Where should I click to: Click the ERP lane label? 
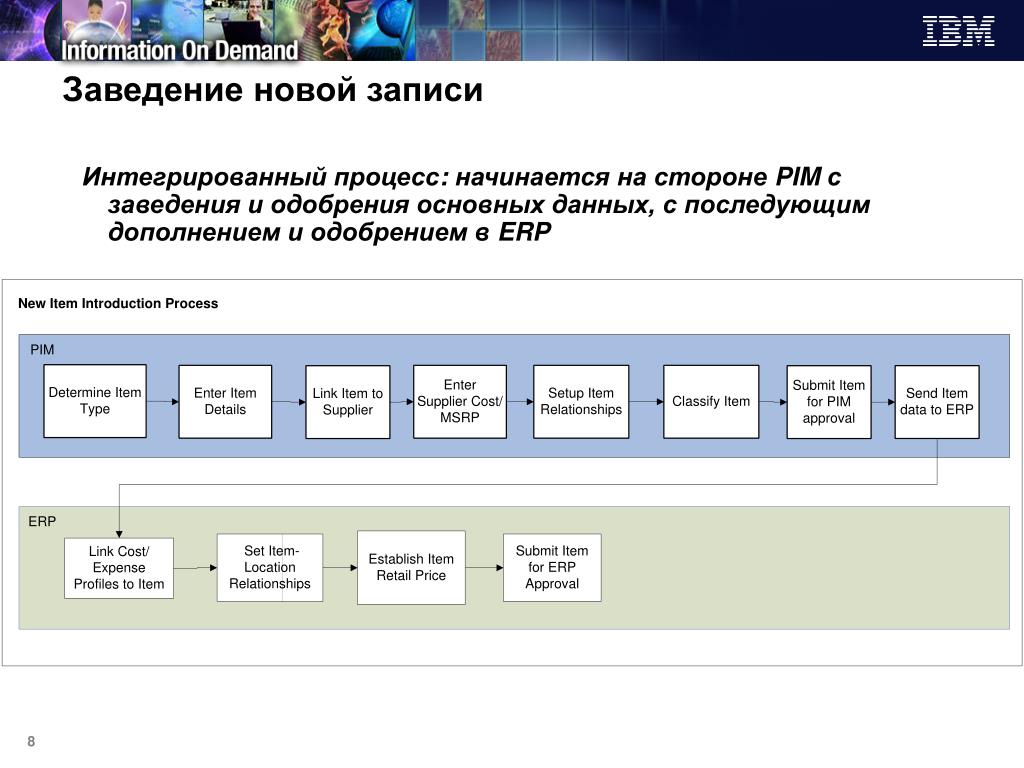[x=42, y=521]
